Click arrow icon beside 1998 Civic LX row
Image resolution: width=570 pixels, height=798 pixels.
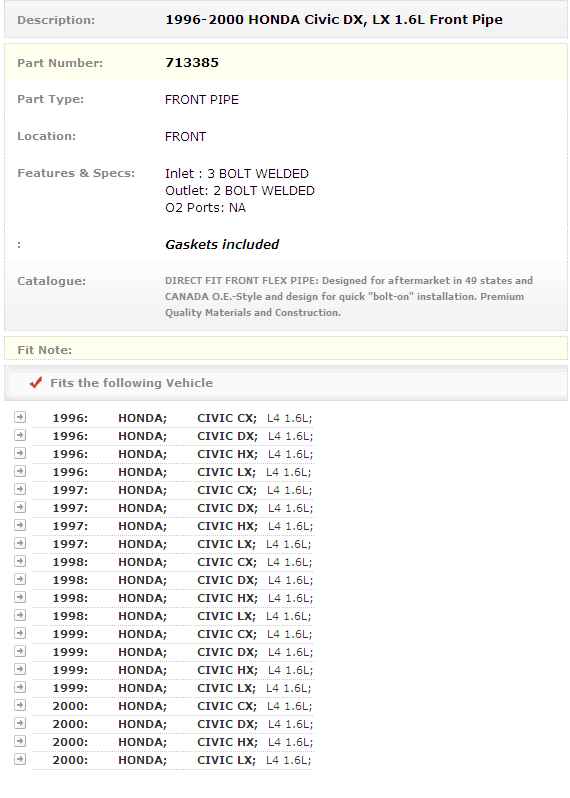tap(20, 615)
